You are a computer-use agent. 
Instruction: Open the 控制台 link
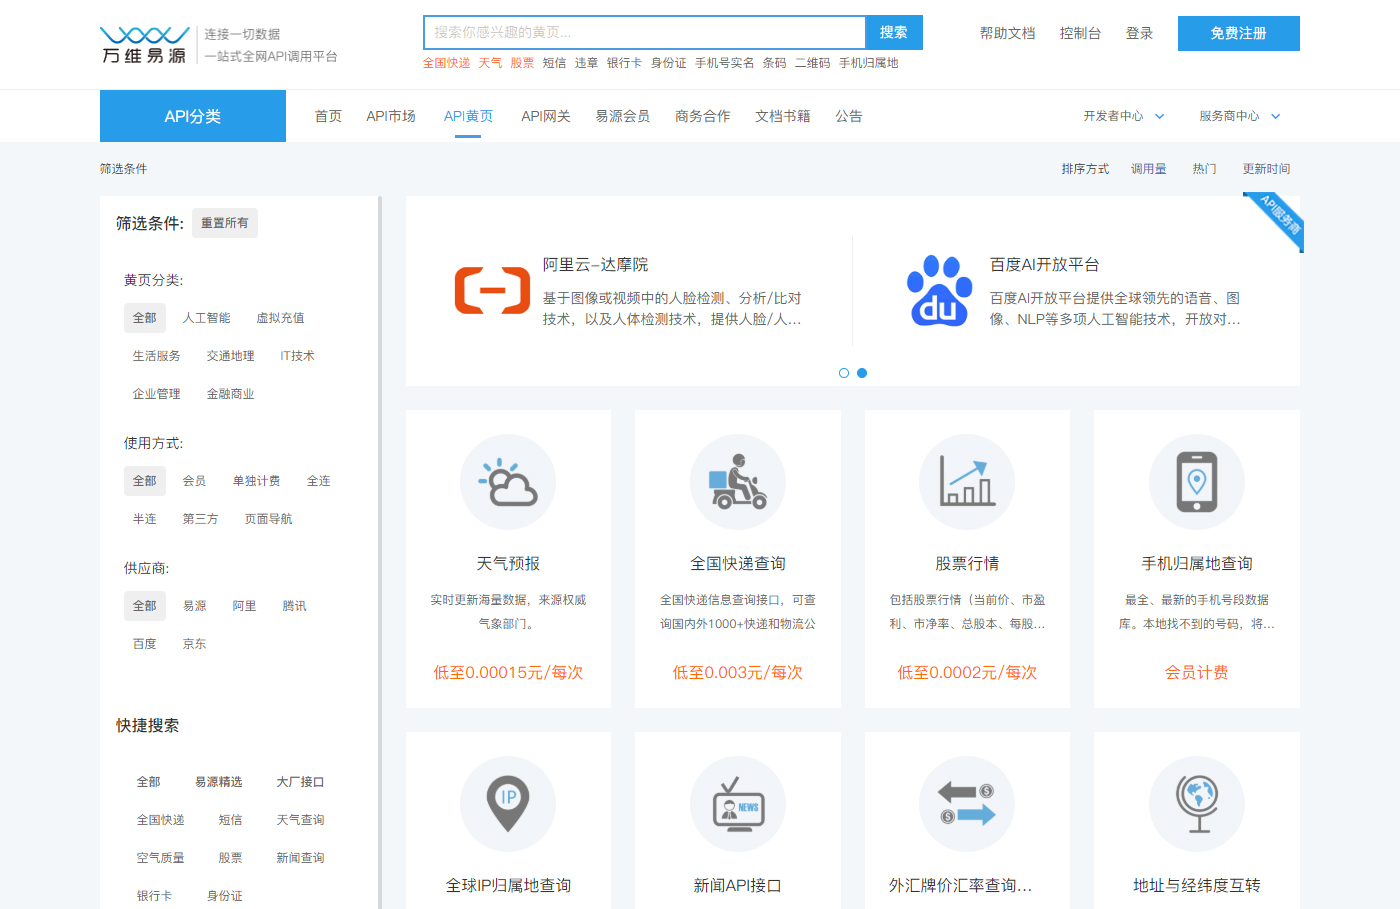1081,33
